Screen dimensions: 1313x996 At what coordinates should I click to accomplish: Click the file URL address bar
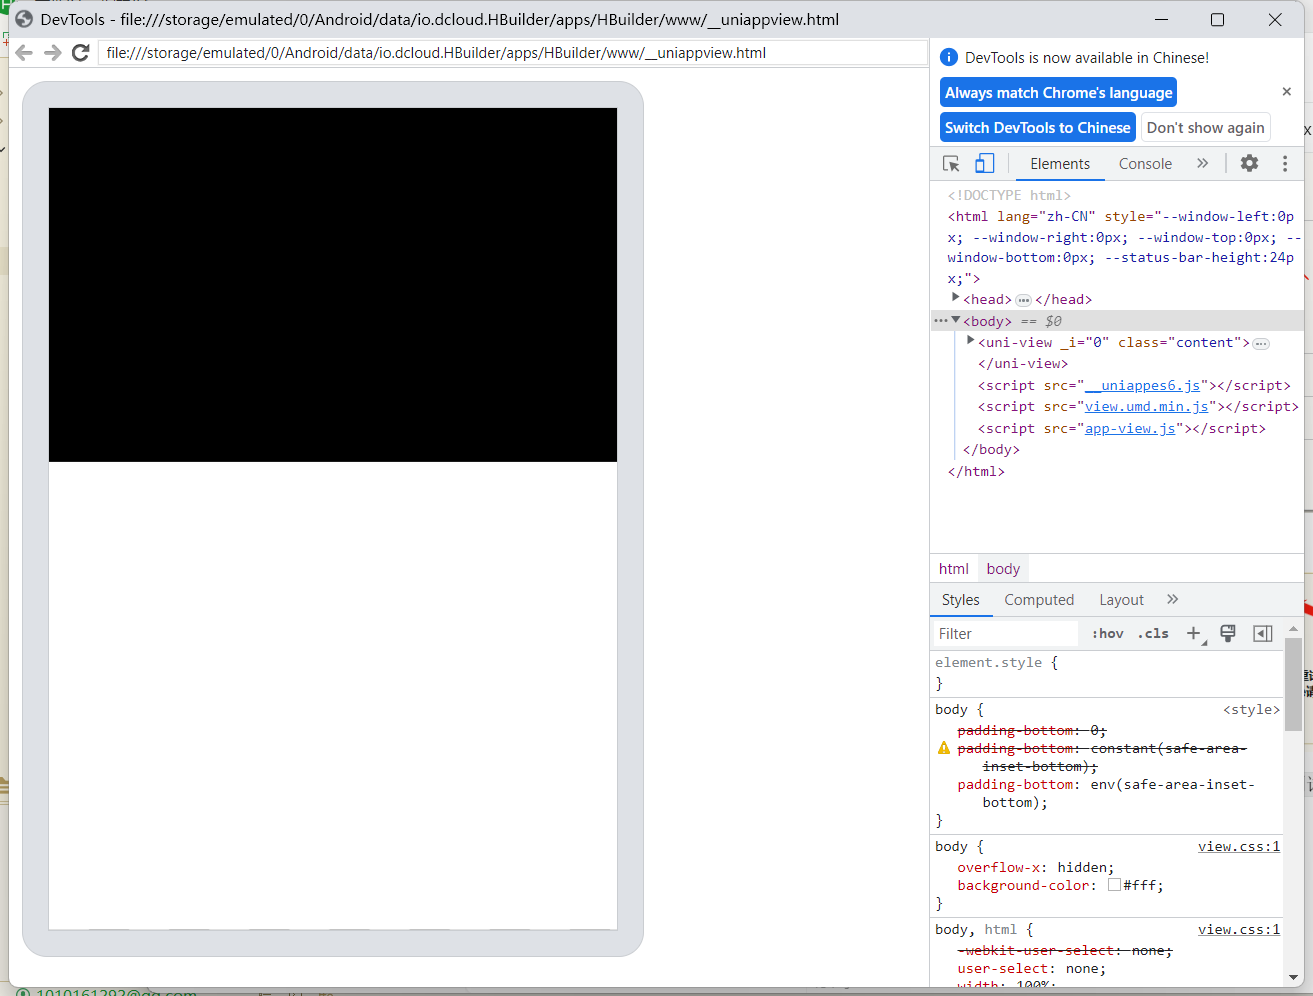click(x=512, y=53)
